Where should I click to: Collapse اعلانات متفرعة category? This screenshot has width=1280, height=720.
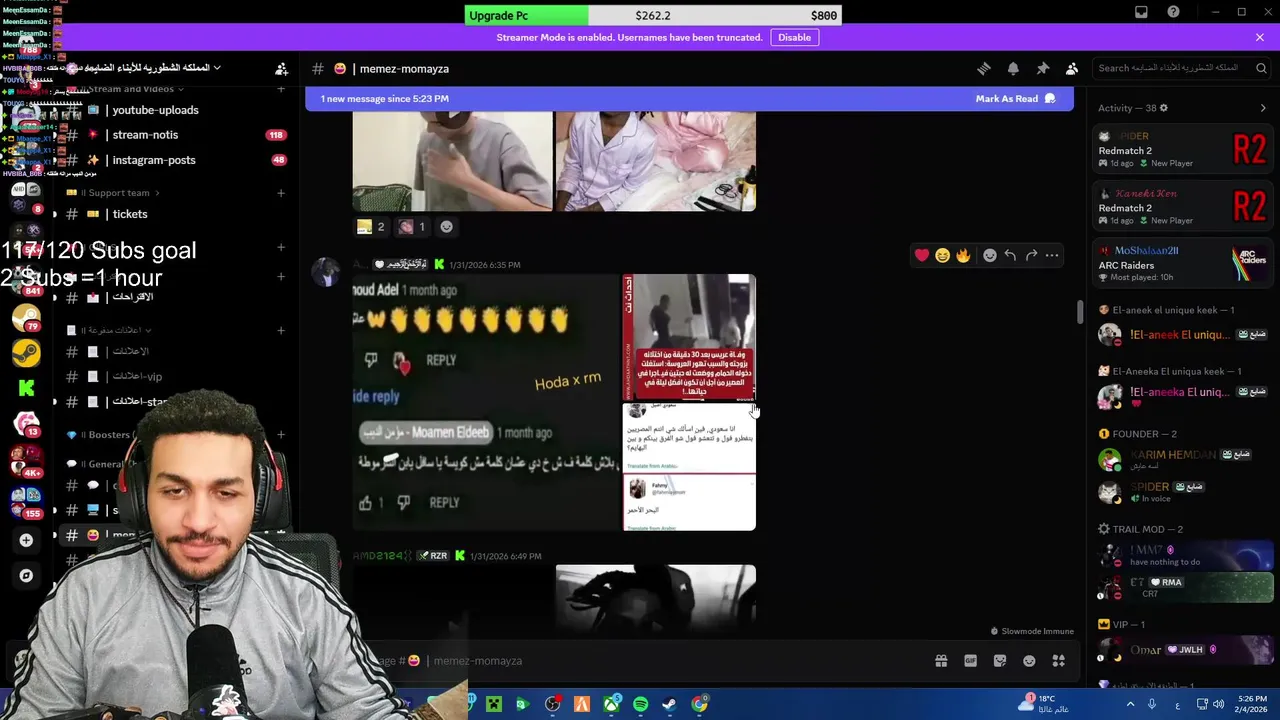110,330
